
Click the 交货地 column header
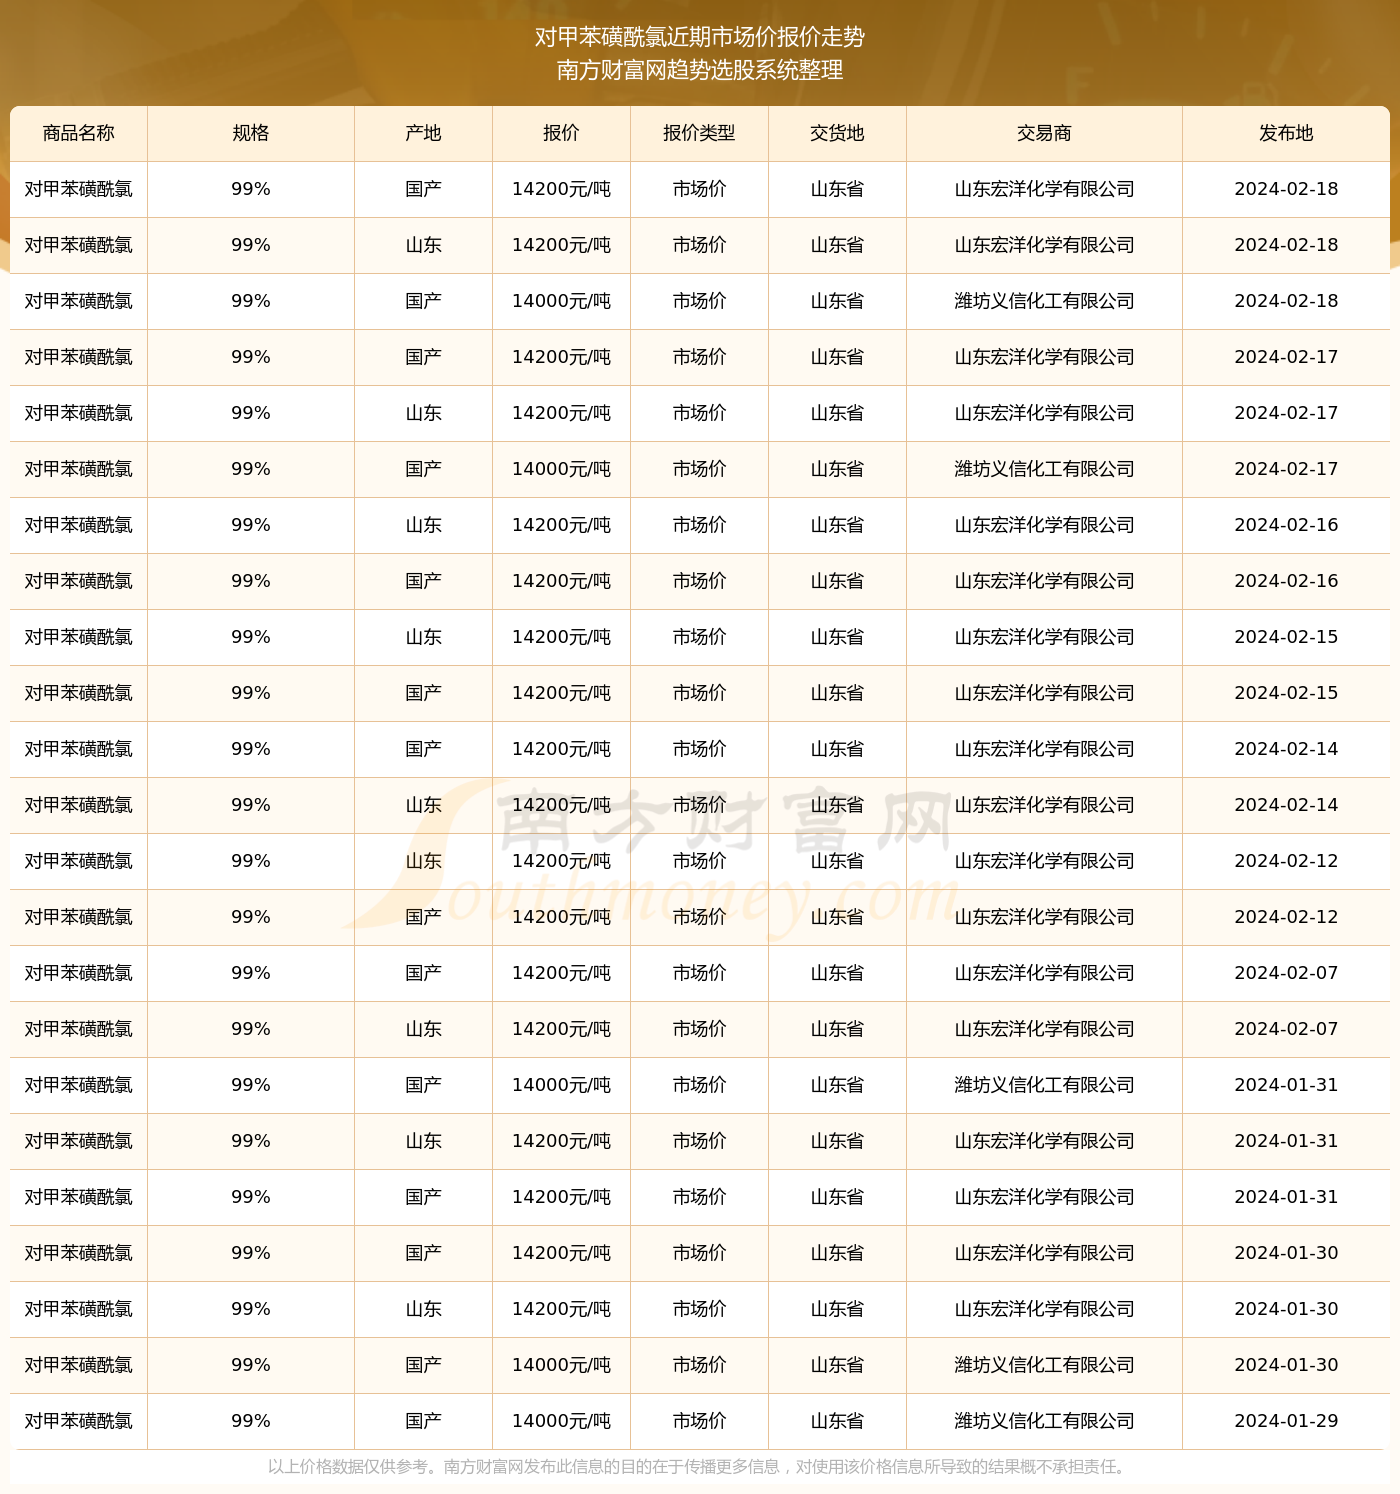(x=837, y=133)
